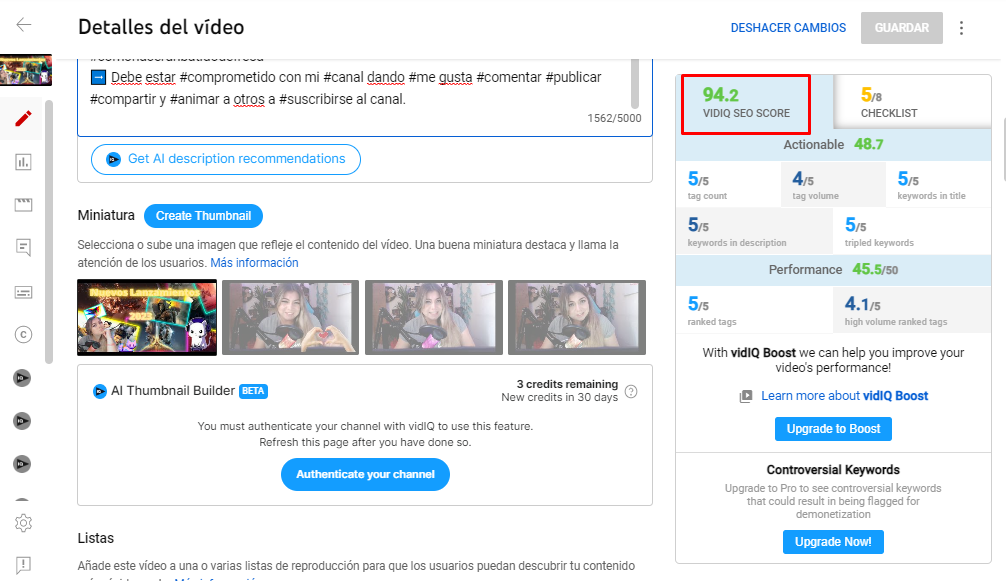Click the Authenticate your channel button
Viewport: 1006px width, 581px height.
[x=365, y=475]
